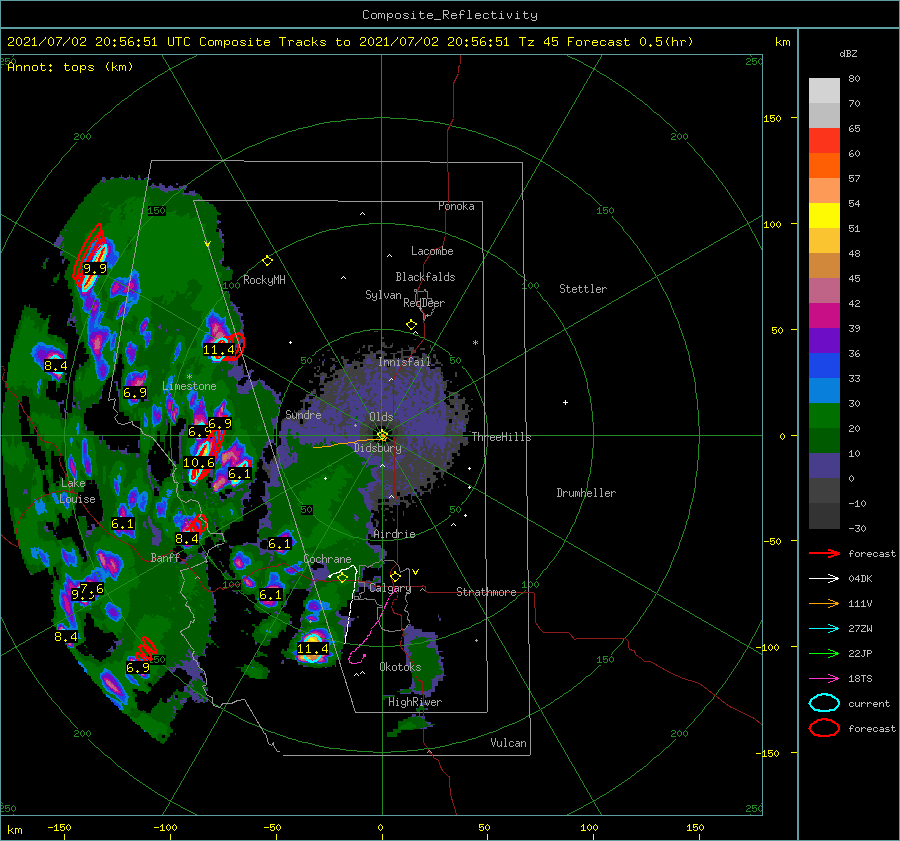Click the red 65 dBZ color swatch
This screenshot has height=841, width=900.
(x=824, y=140)
